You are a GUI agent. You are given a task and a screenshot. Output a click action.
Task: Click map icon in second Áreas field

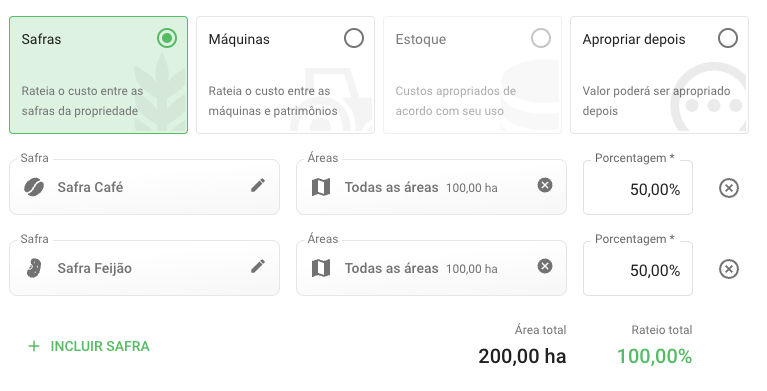321,268
